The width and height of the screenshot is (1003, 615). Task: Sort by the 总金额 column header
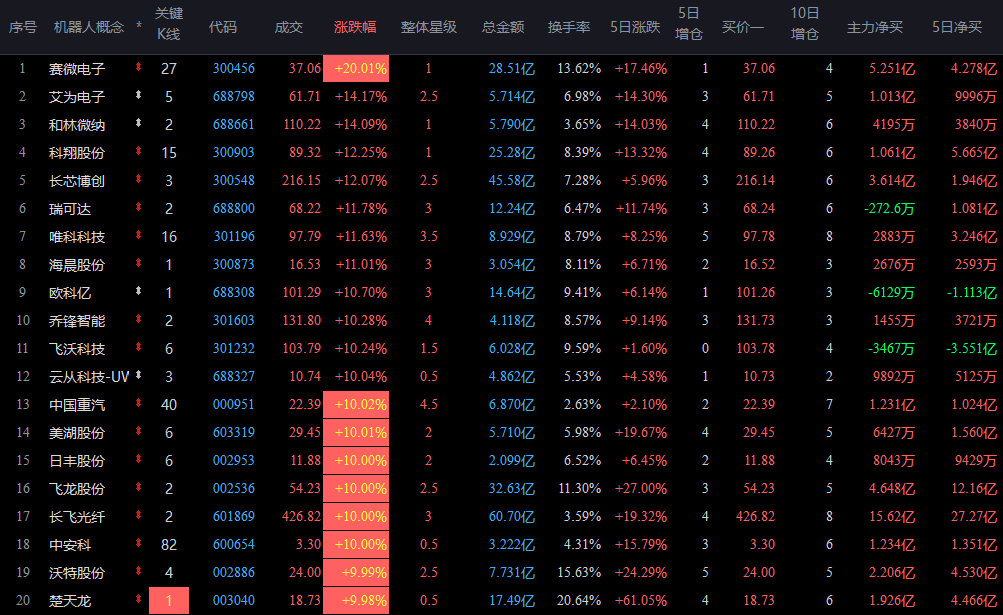[x=503, y=27]
